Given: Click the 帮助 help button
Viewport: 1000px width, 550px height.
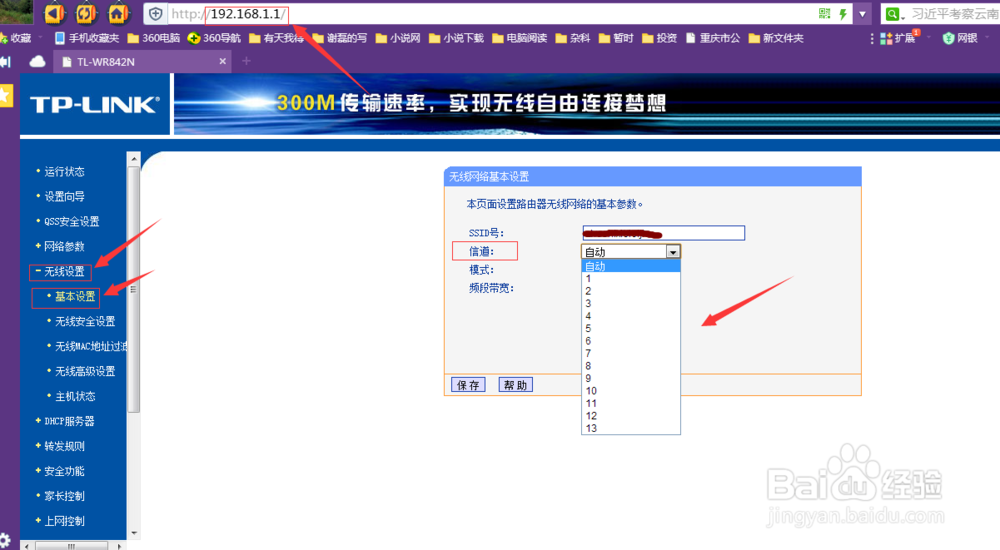Looking at the screenshot, I should pyautogui.click(x=515, y=385).
